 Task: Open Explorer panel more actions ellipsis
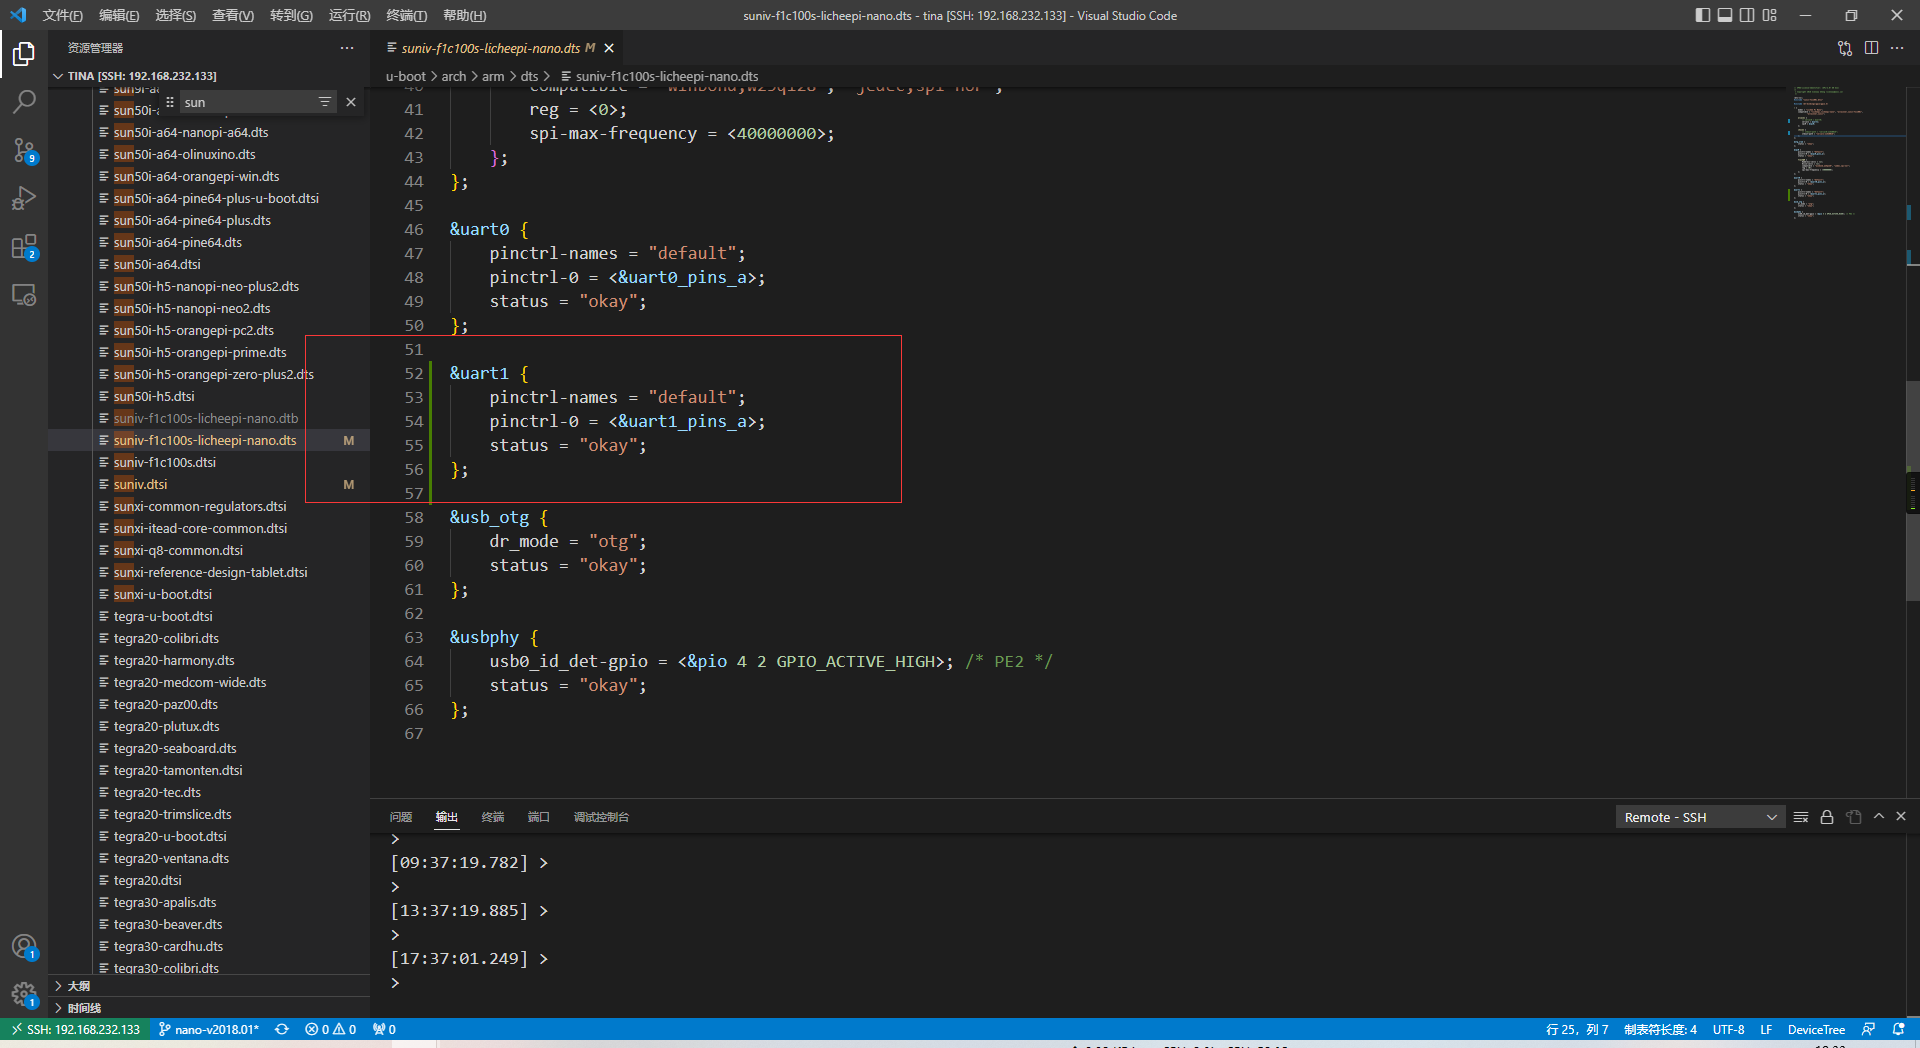(x=347, y=48)
